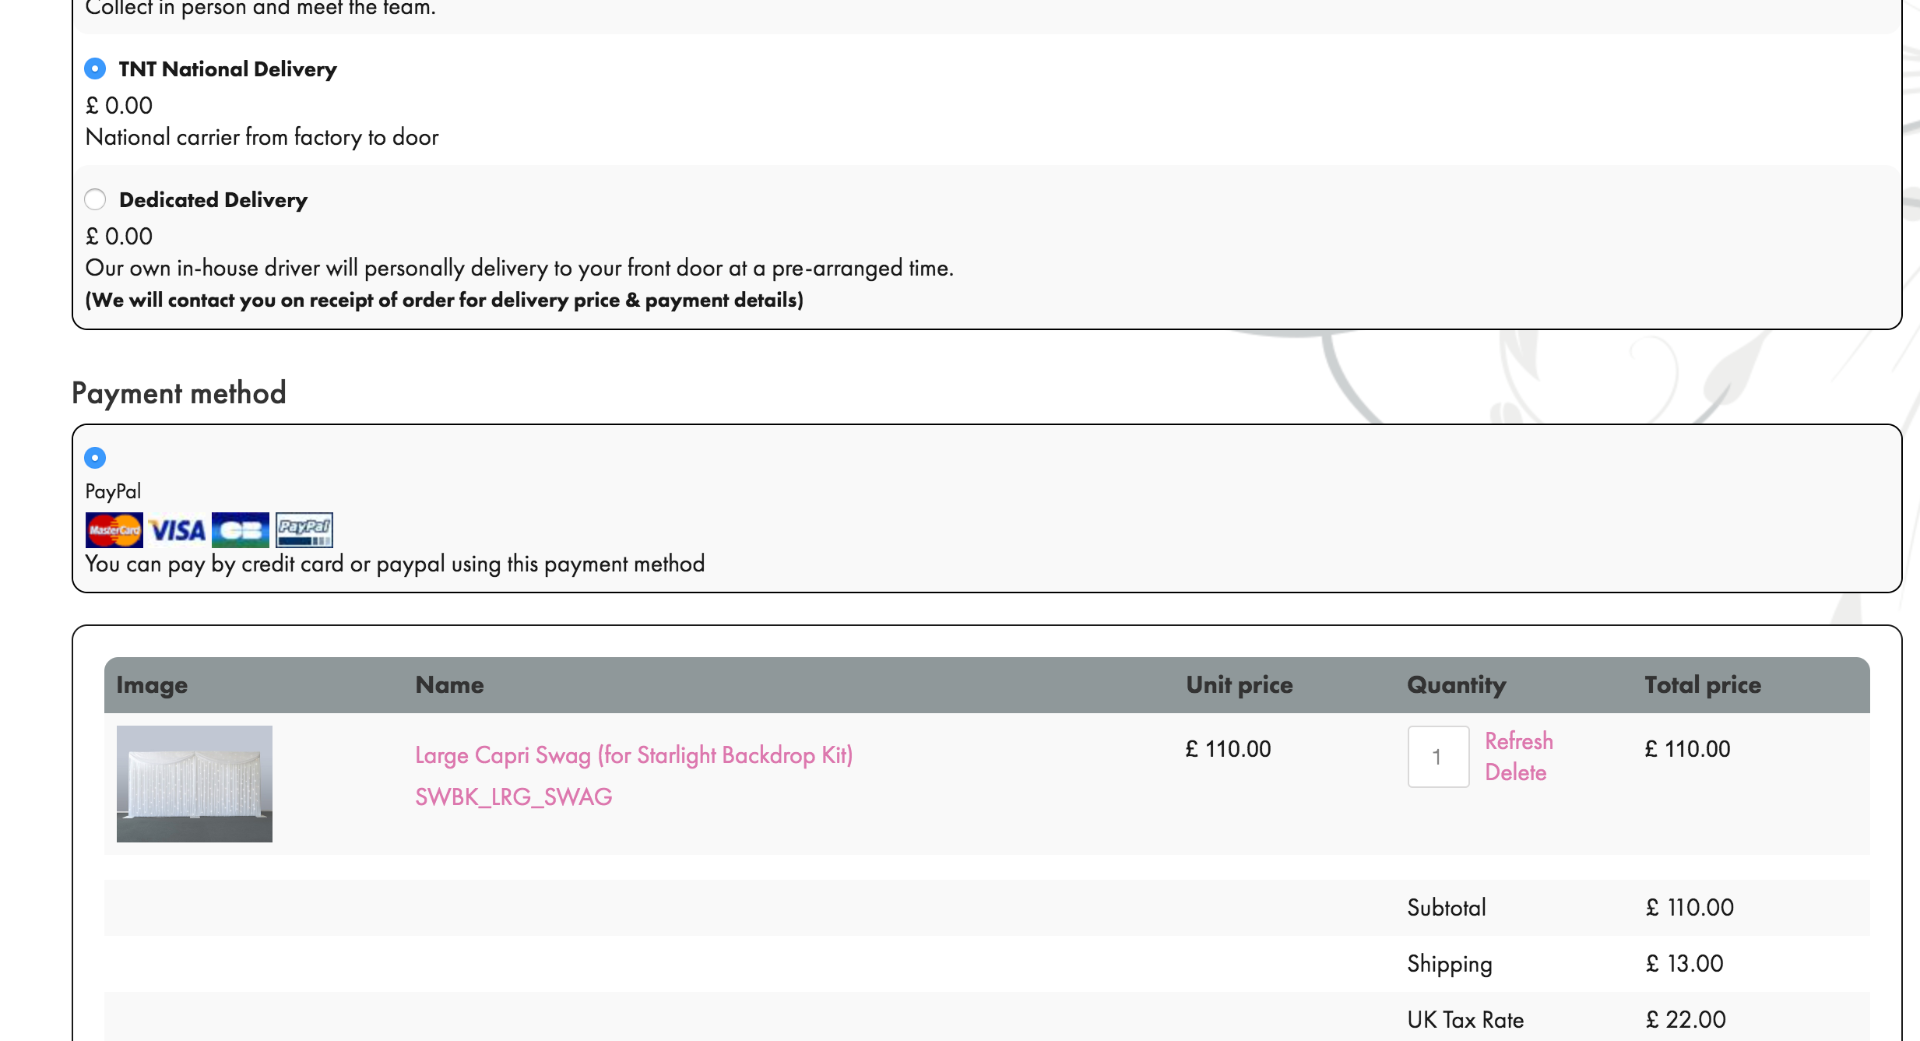The image size is (1920, 1041).
Task: Select the PayPal payment radio button
Action: (95, 458)
